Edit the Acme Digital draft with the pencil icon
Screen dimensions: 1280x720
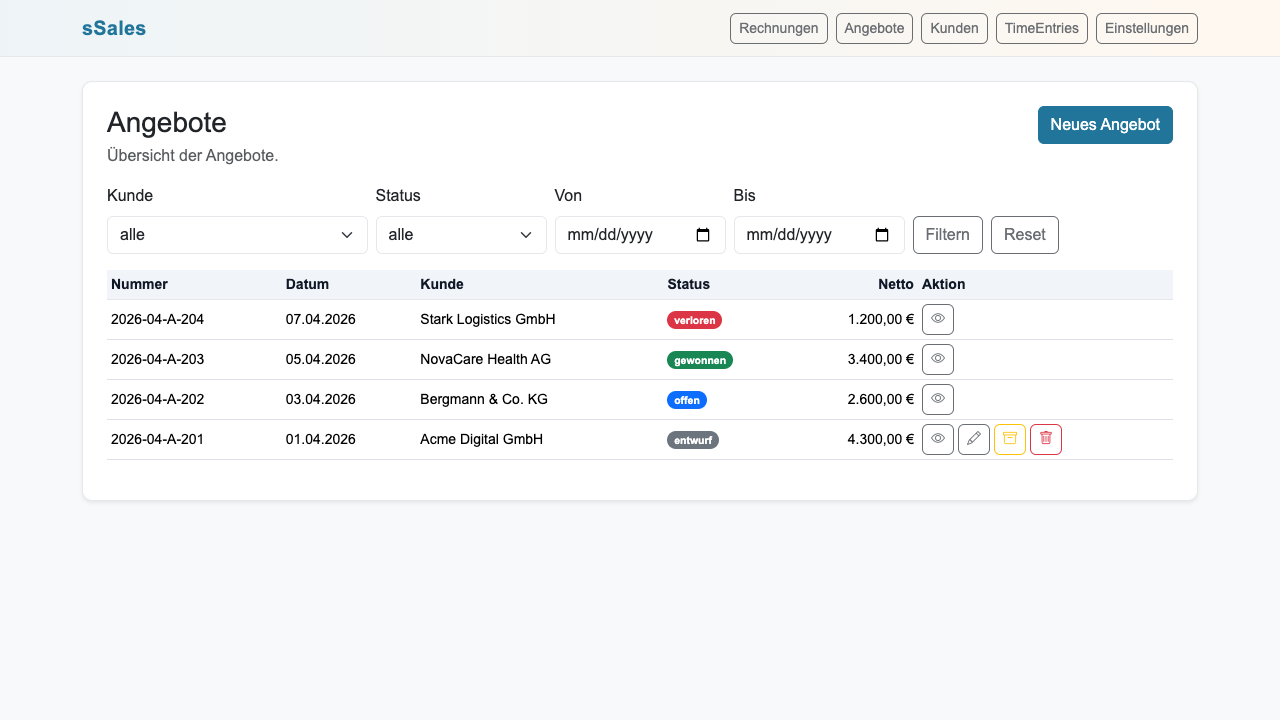(973, 439)
